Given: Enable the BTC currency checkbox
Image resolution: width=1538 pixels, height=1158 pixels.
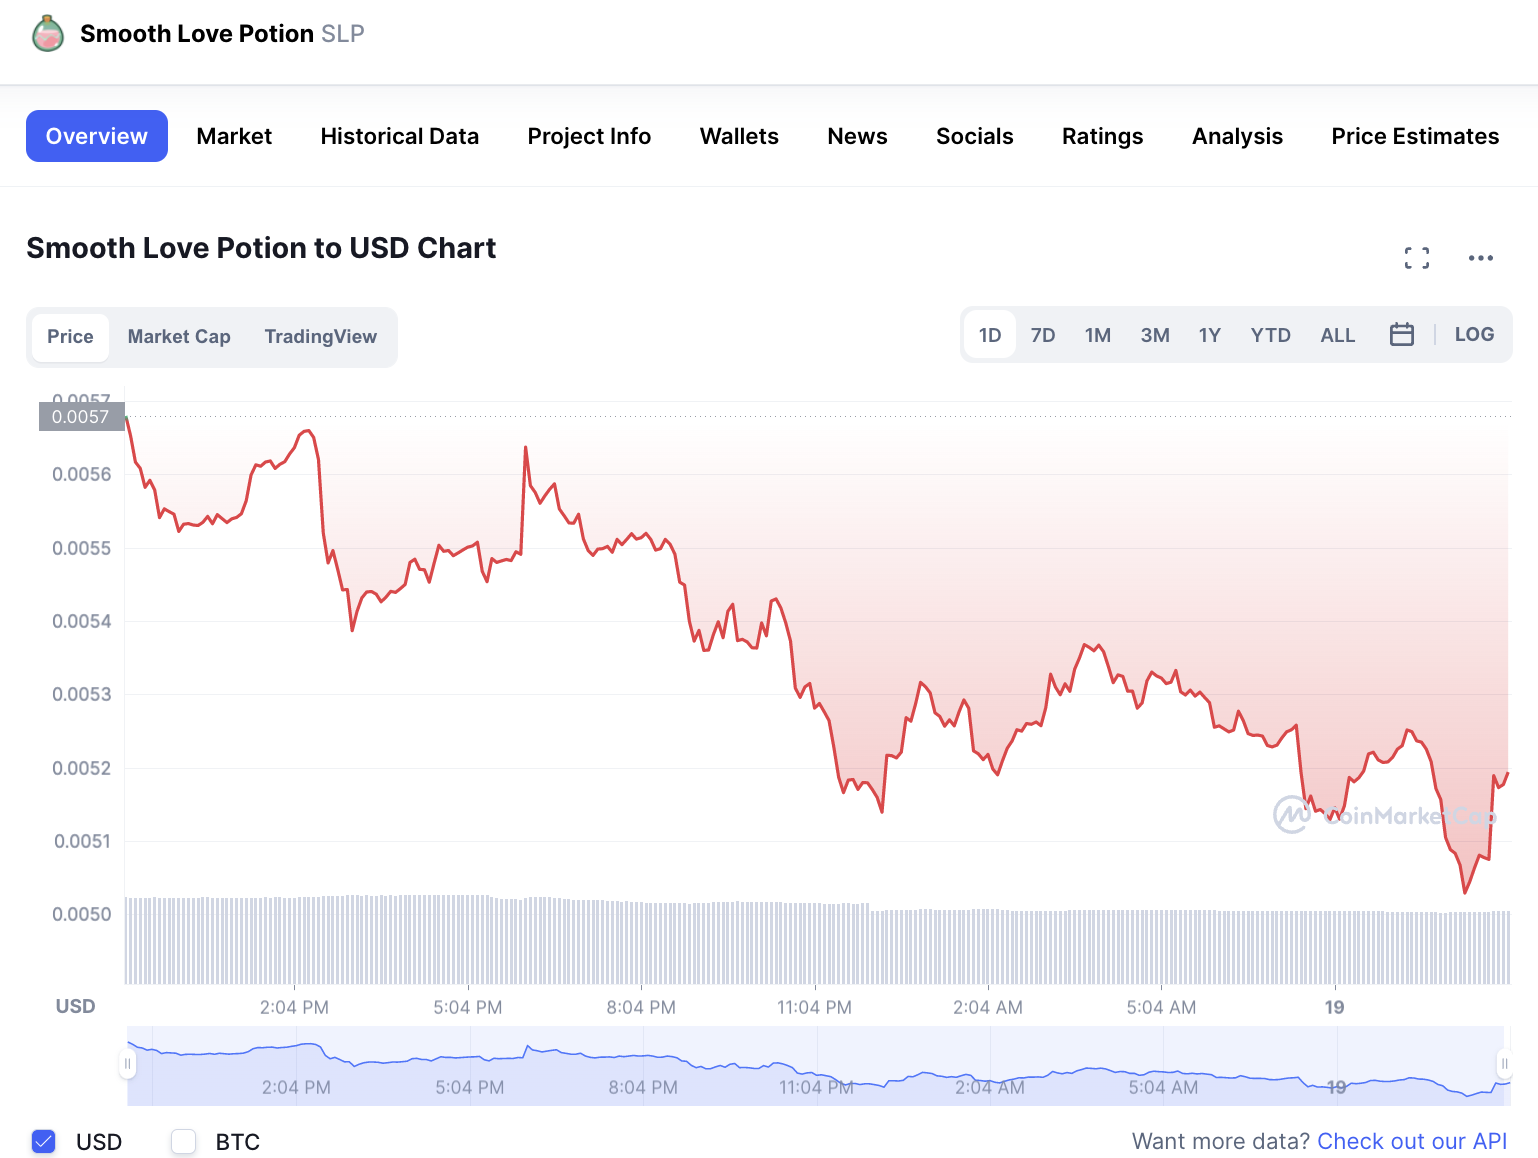Looking at the screenshot, I should click(x=184, y=1141).
